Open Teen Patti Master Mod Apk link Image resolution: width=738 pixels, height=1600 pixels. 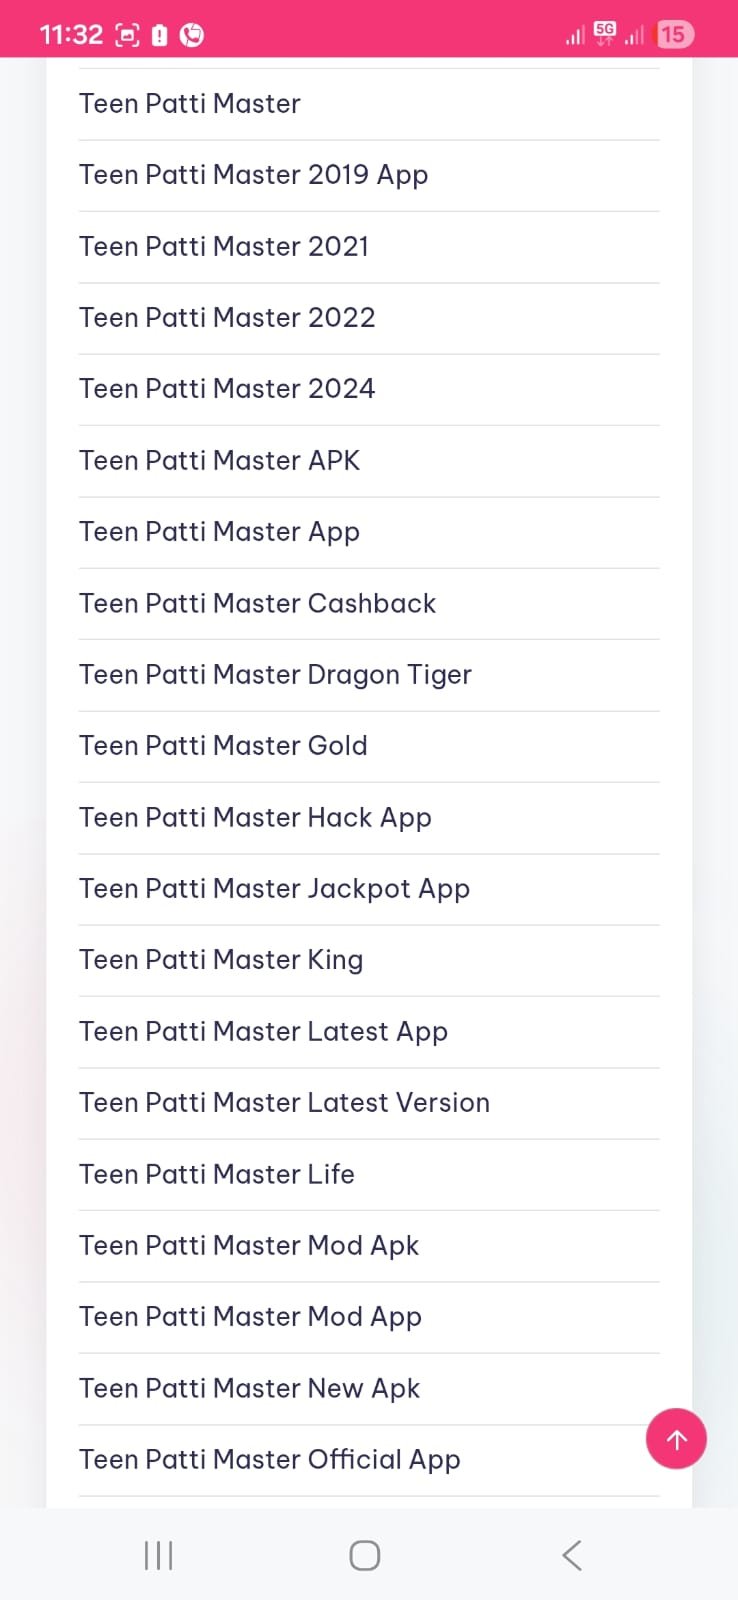tap(249, 1246)
